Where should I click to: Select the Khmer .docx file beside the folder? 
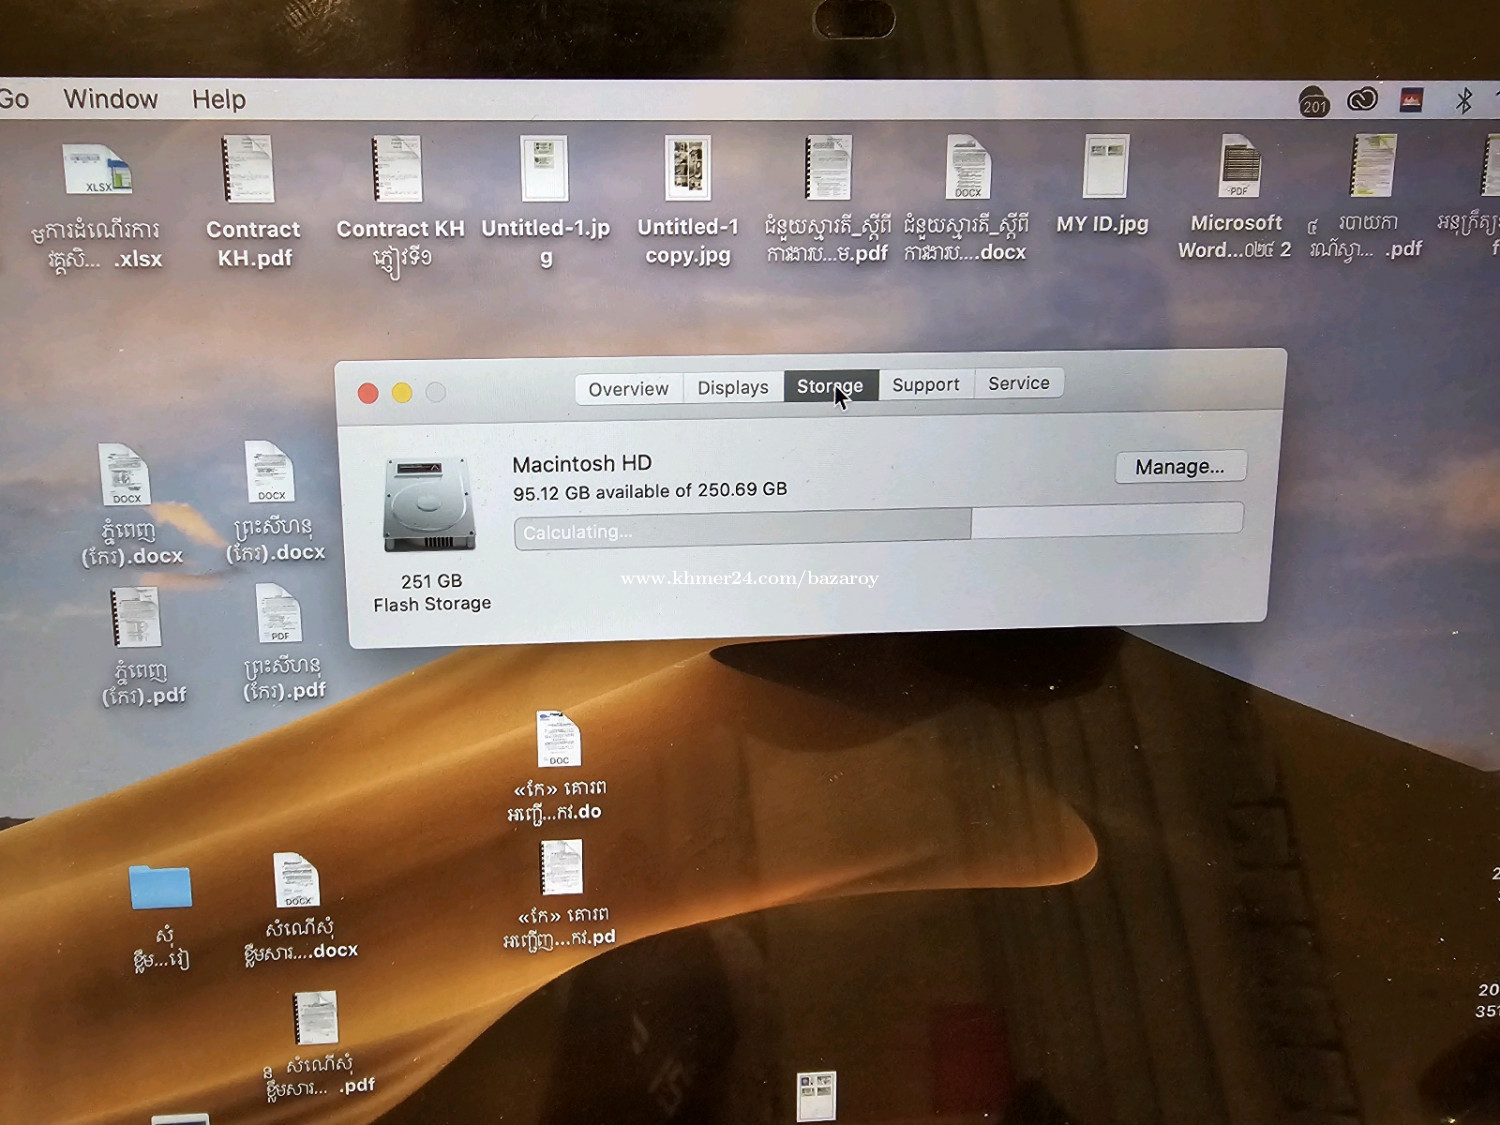coord(296,881)
